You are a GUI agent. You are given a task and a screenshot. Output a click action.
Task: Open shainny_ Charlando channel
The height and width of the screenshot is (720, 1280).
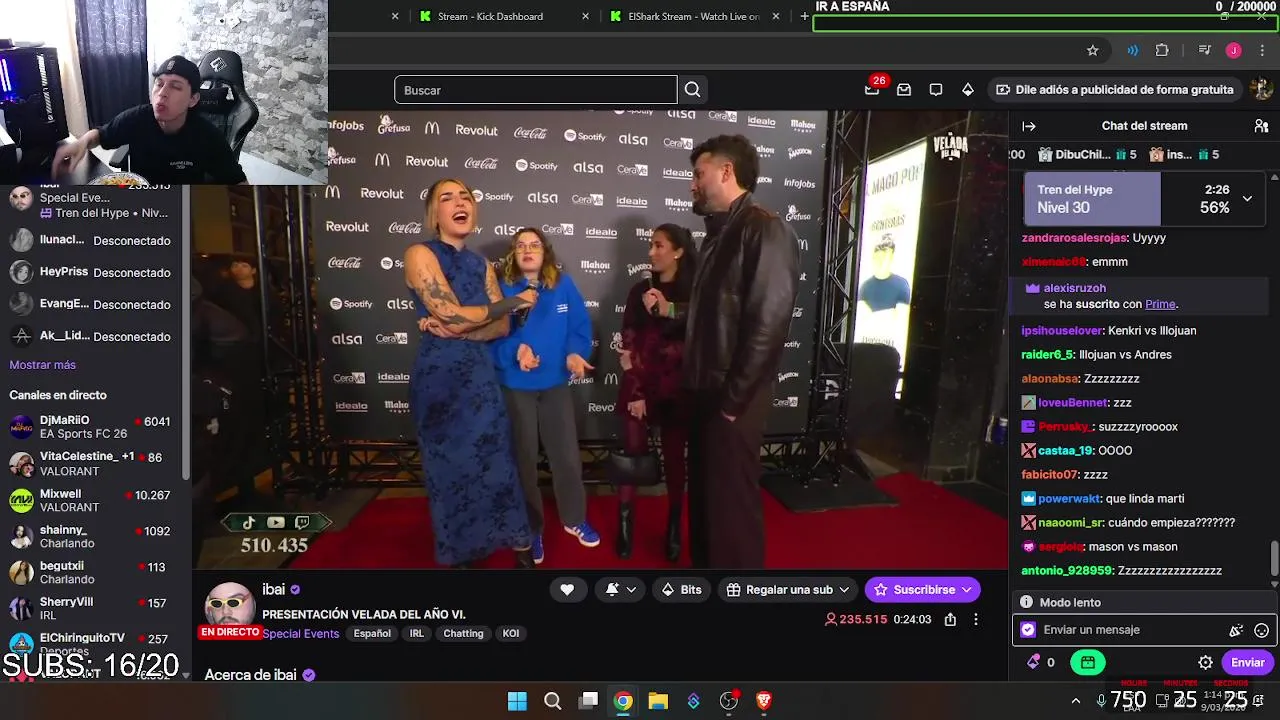(x=91, y=537)
